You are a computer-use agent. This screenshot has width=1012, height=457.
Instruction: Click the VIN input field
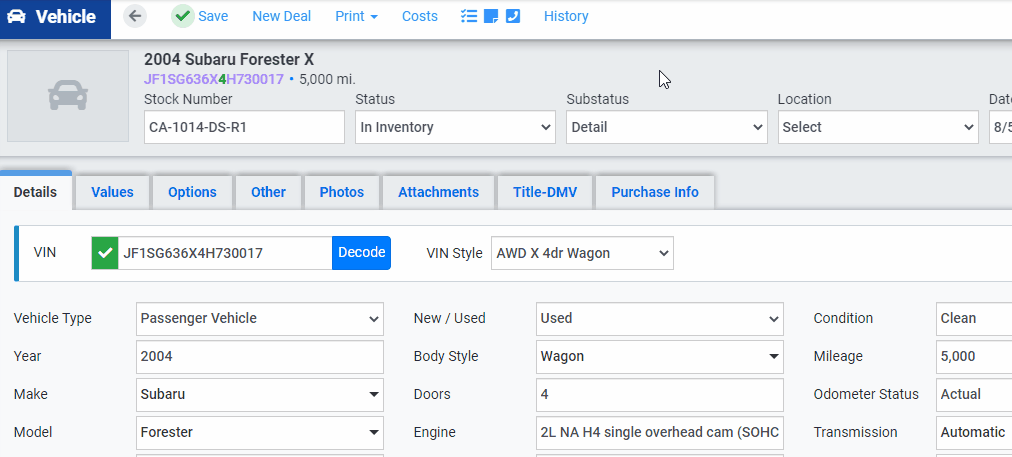click(x=225, y=253)
